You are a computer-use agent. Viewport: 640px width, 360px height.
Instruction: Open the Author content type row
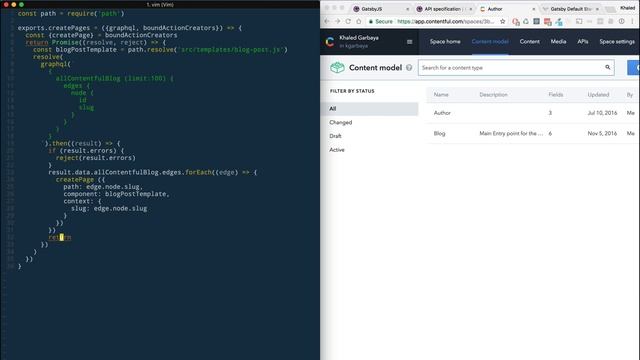533,113
